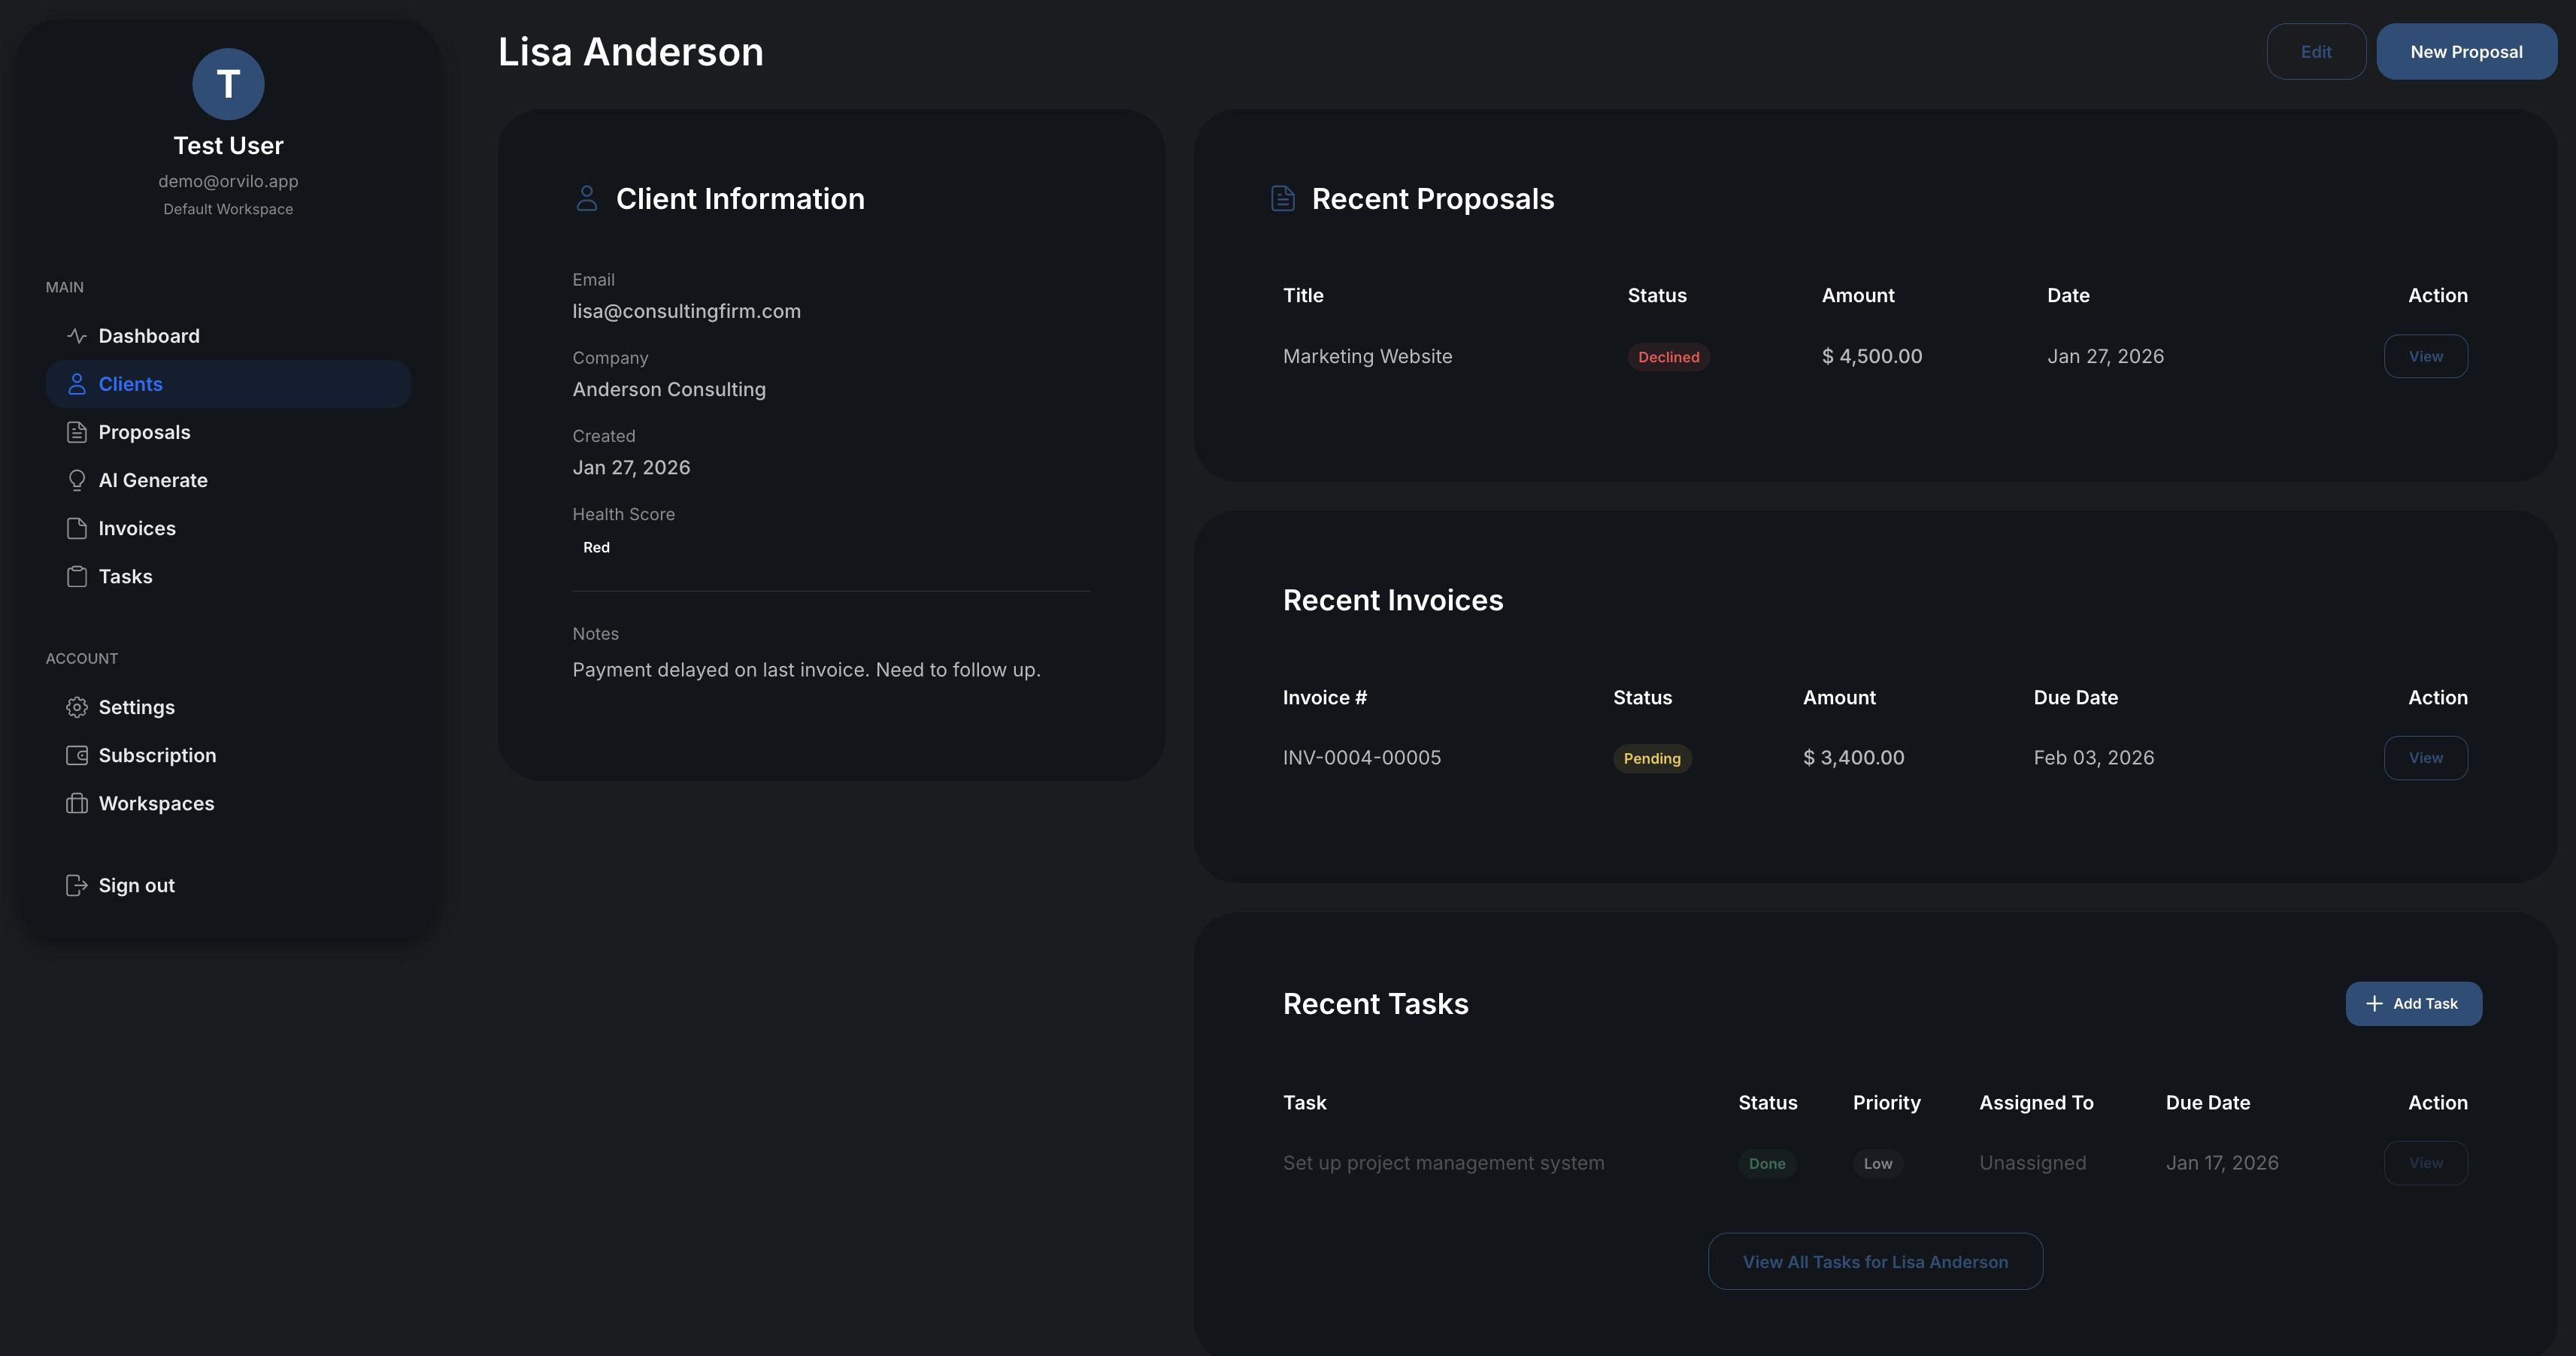Image resolution: width=2576 pixels, height=1356 pixels.
Task: Click the Test User avatar circle
Action: pos(227,84)
